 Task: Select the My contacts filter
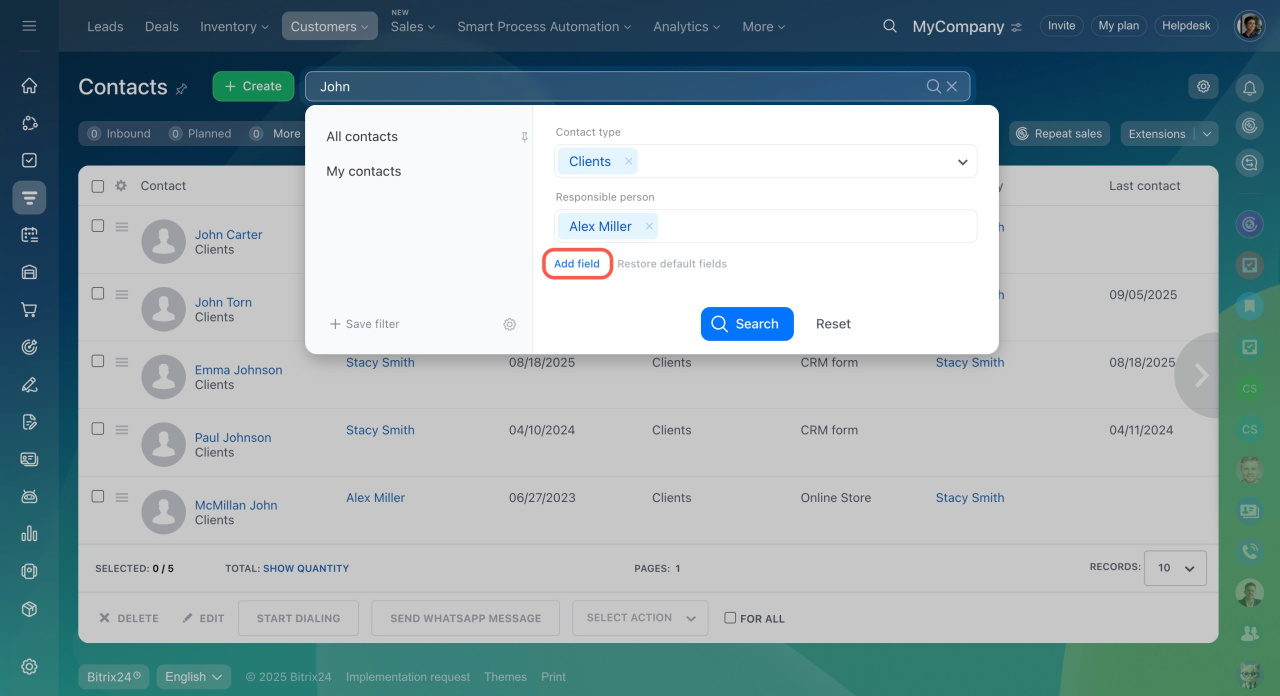364,171
